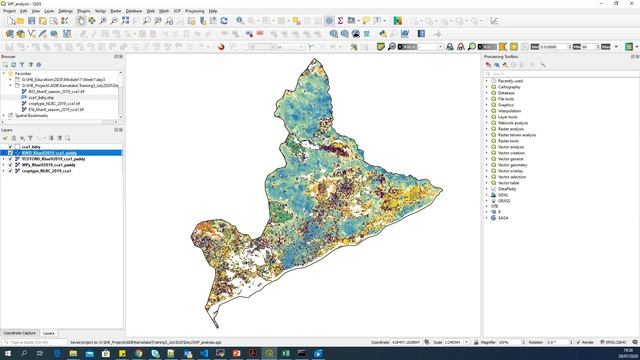Select Recently used in Processing Toolbox
This screenshot has height=360, width=640.
(x=510, y=81)
